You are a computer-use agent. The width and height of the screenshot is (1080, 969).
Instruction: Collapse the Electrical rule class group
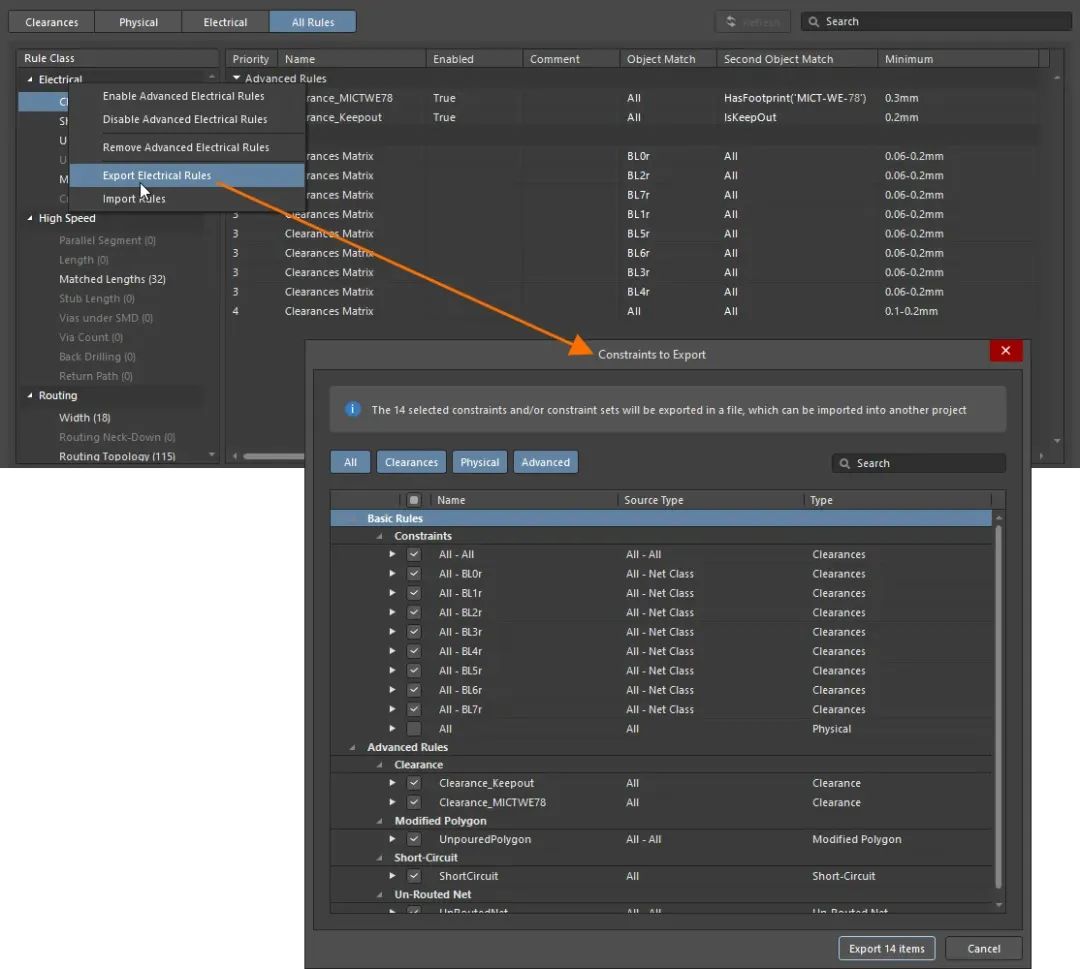click(30, 79)
